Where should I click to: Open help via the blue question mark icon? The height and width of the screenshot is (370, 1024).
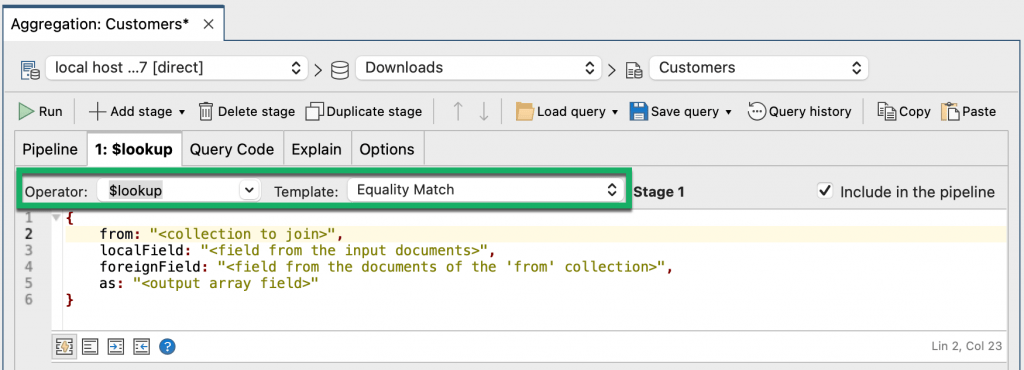167,347
